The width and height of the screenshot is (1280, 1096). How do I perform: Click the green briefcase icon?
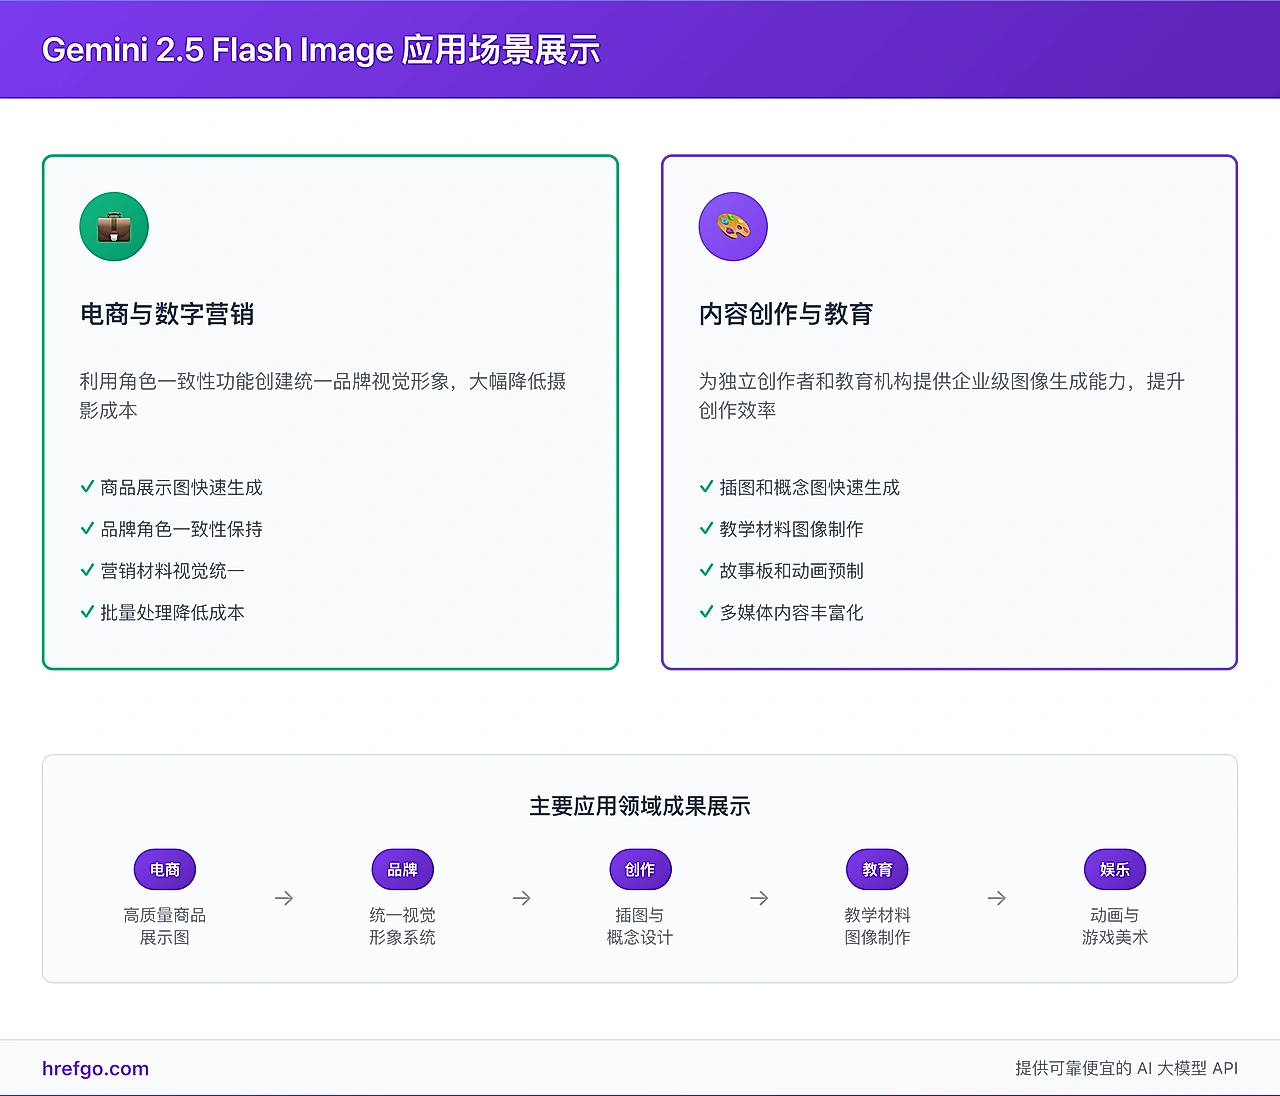[114, 227]
